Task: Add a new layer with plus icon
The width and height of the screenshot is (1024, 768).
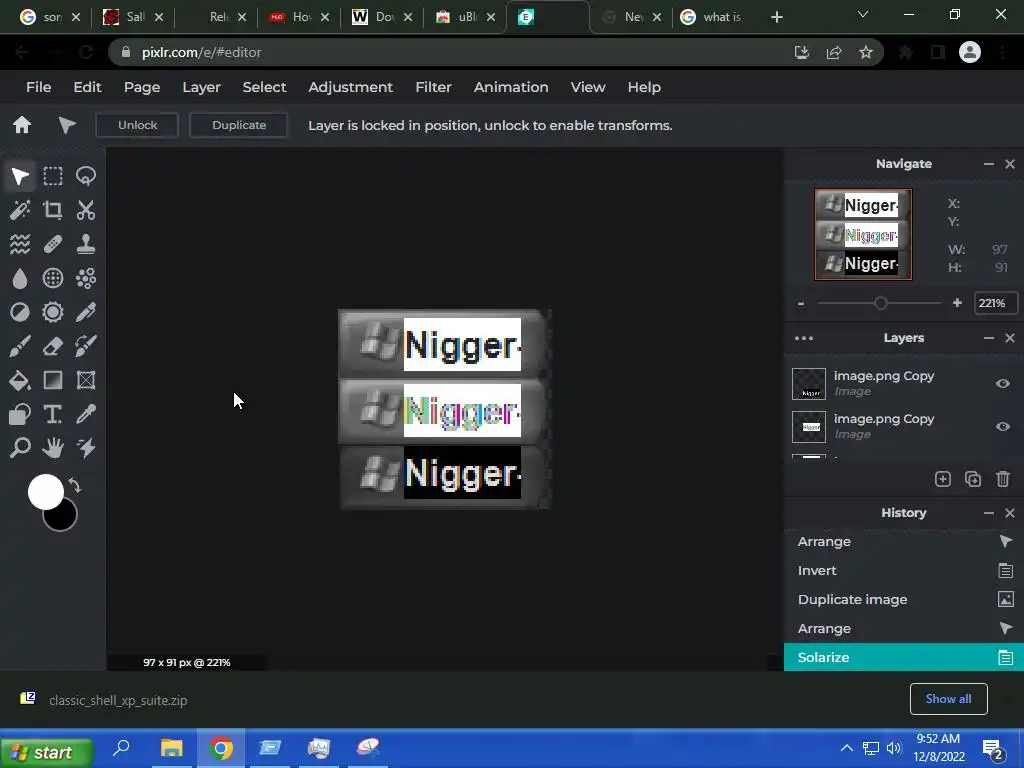Action: point(942,479)
